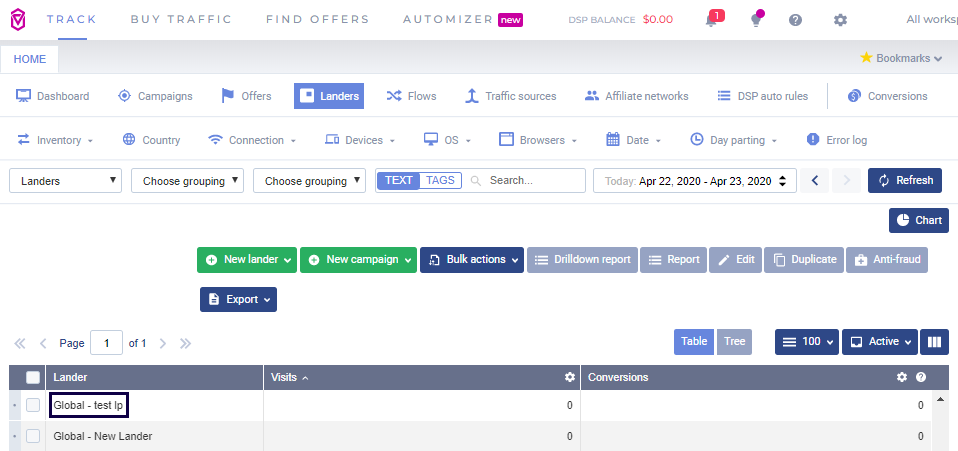Click the Visits column settings gear
This screenshot has height=451, width=958.
(570, 378)
